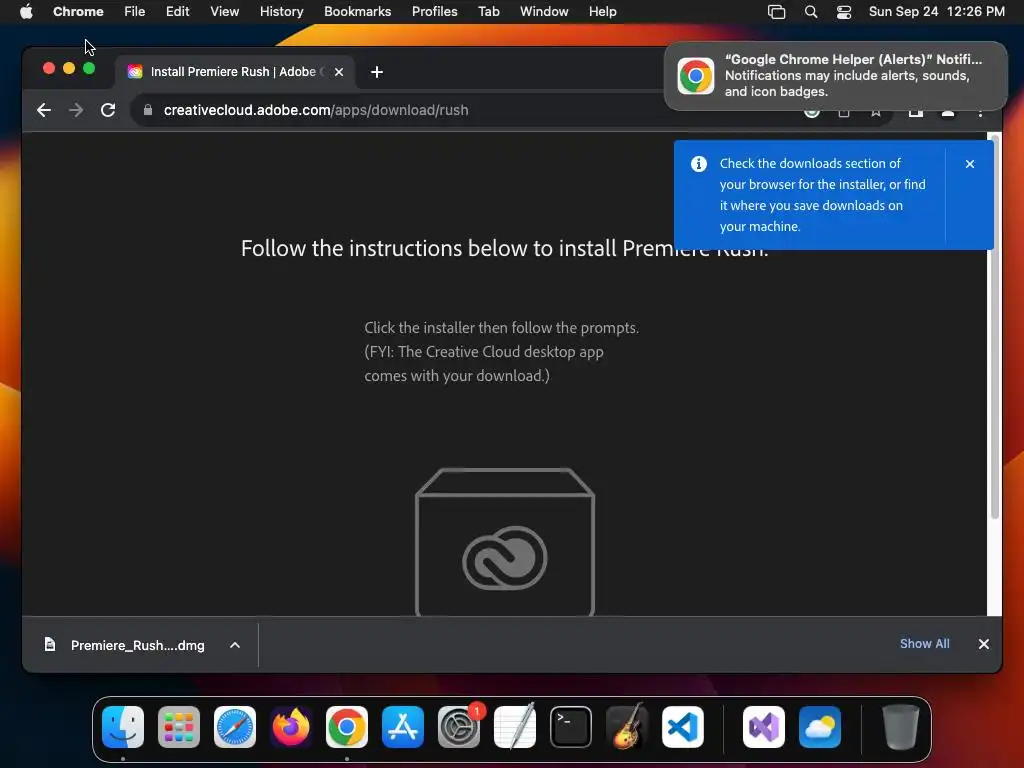1024x768 pixels.
Task: Open the Profiles menu
Action: pos(435,12)
